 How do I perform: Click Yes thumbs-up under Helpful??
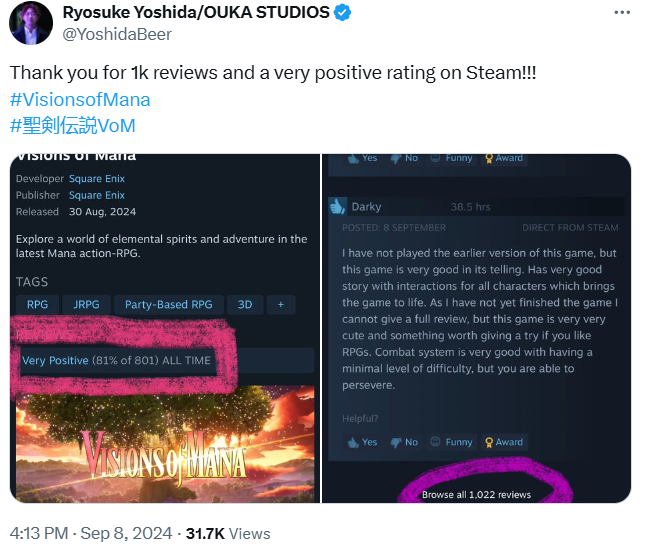coord(361,441)
